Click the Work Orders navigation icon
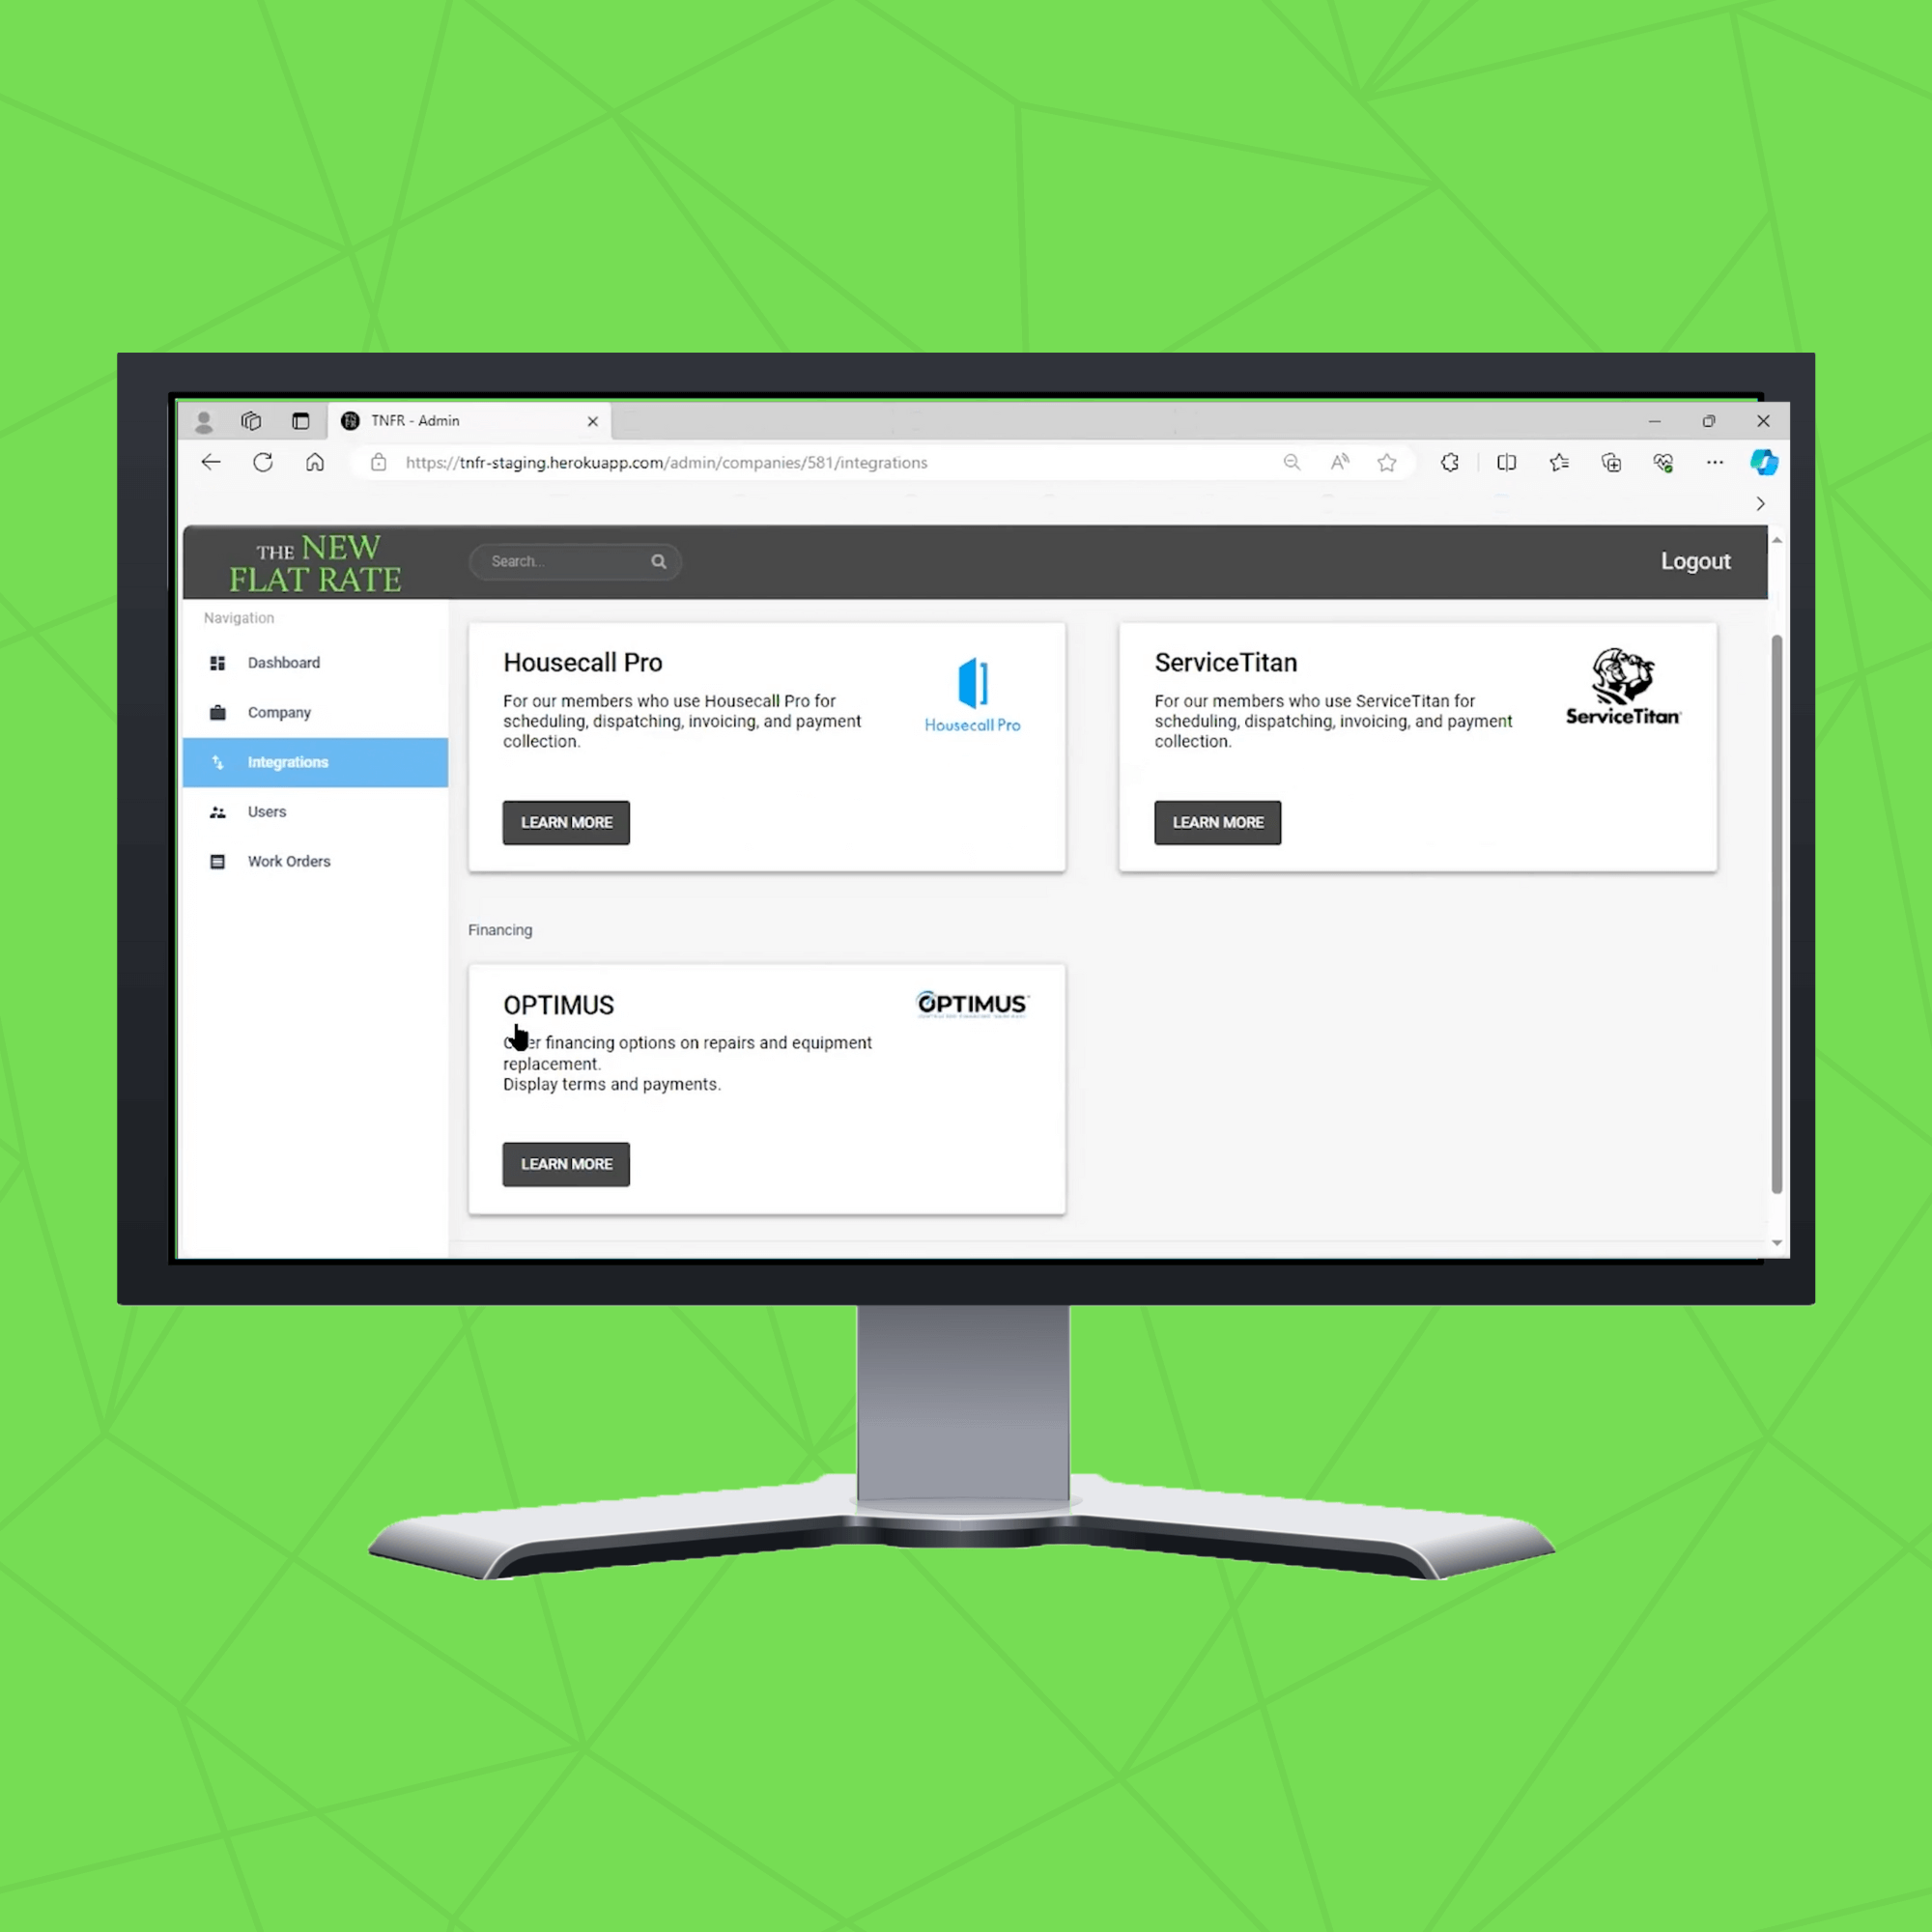 coord(217,862)
